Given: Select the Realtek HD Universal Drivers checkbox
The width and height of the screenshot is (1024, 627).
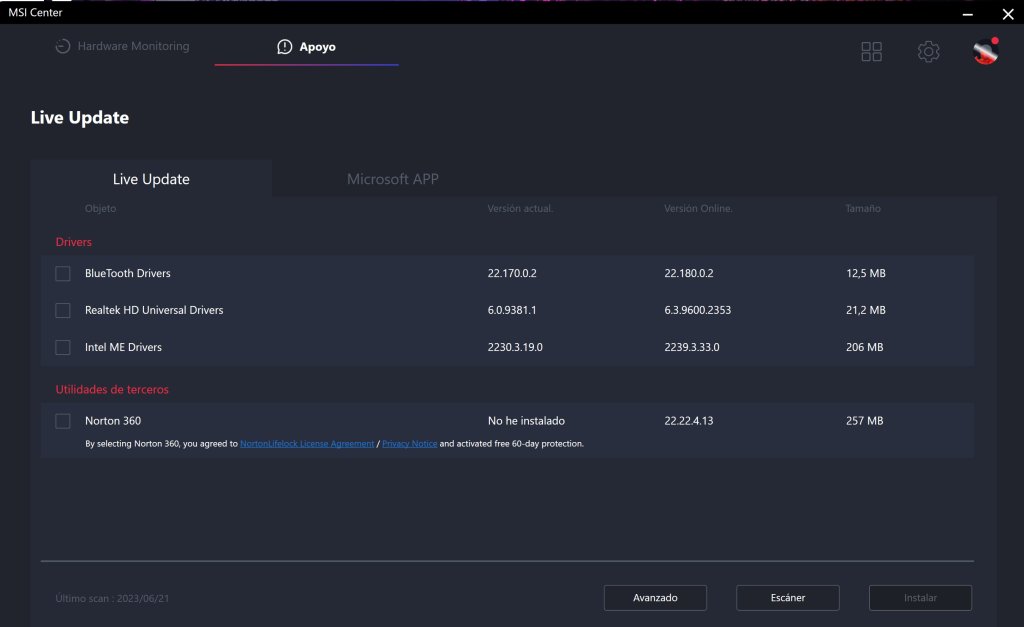Looking at the screenshot, I should coord(63,310).
